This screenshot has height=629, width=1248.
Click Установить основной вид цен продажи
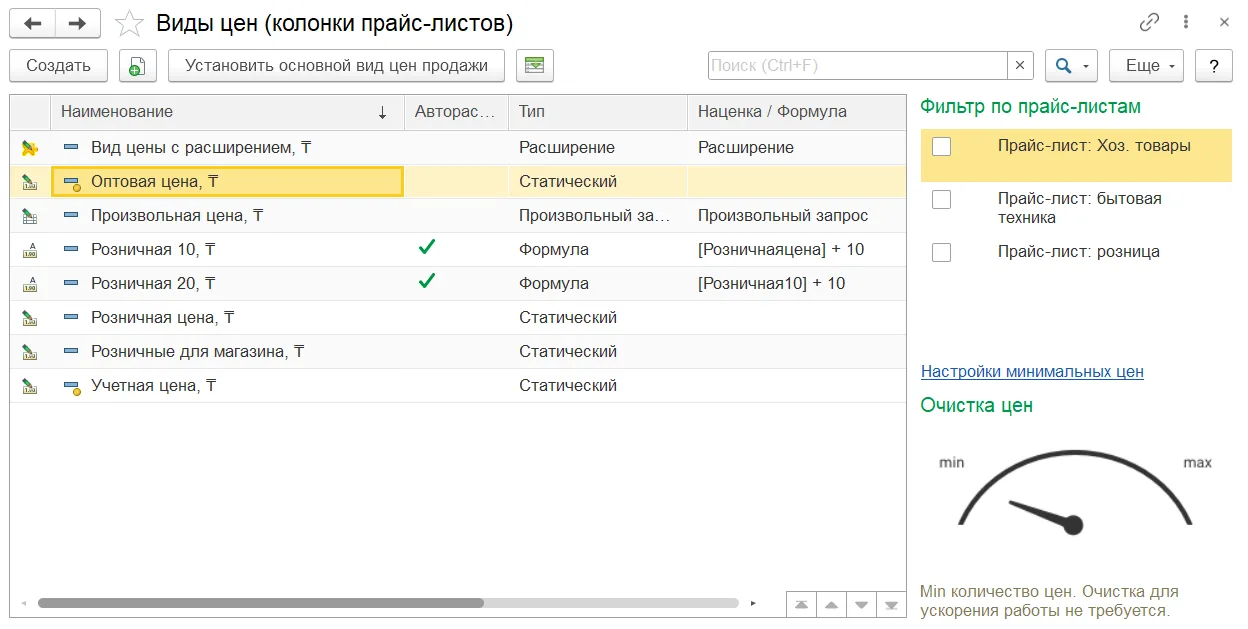click(x=337, y=66)
